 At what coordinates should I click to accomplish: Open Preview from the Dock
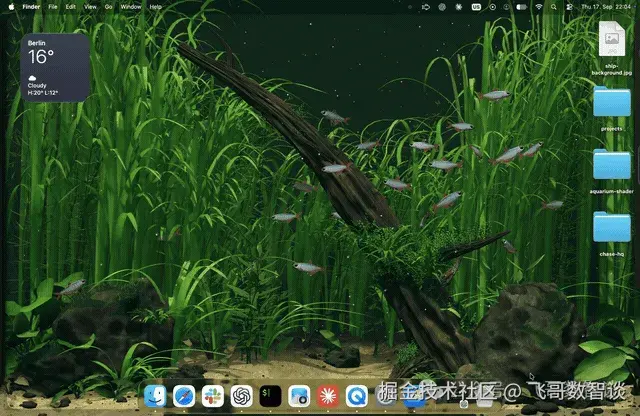click(299, 396)
